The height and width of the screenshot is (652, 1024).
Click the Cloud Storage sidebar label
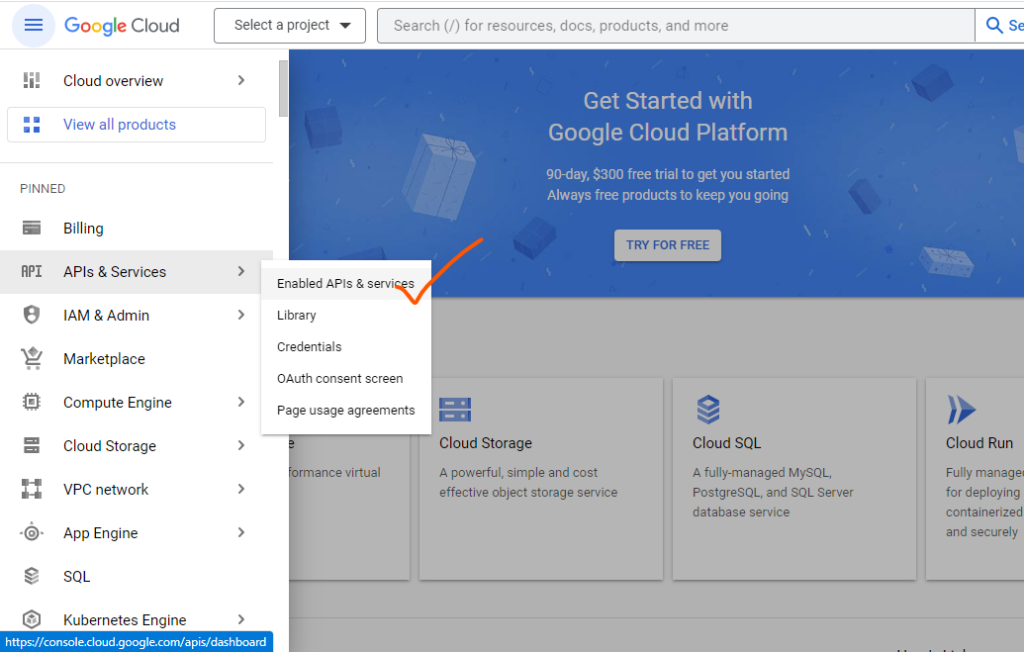tap(110, 446)
